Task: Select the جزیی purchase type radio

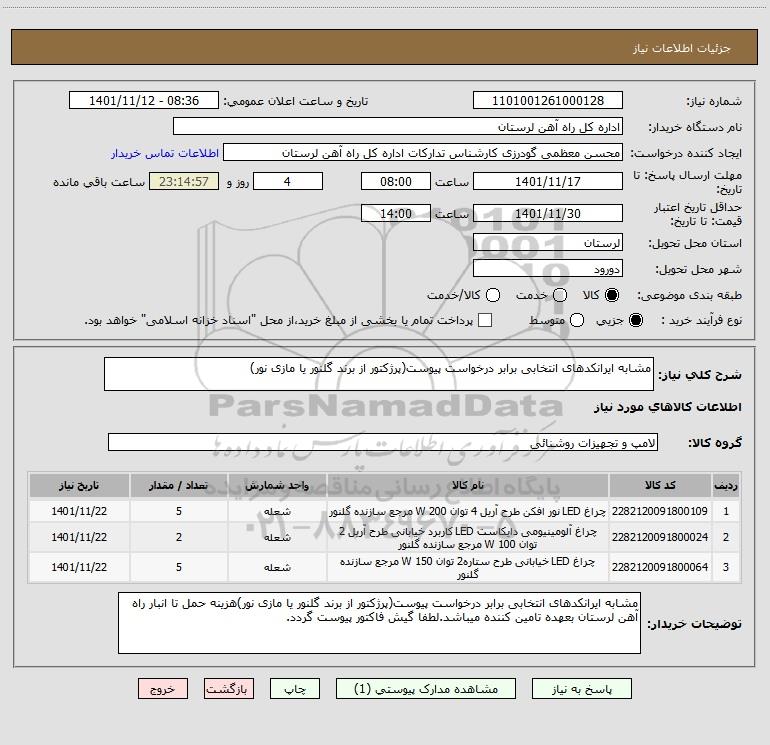Action: [x=635, y=320]
